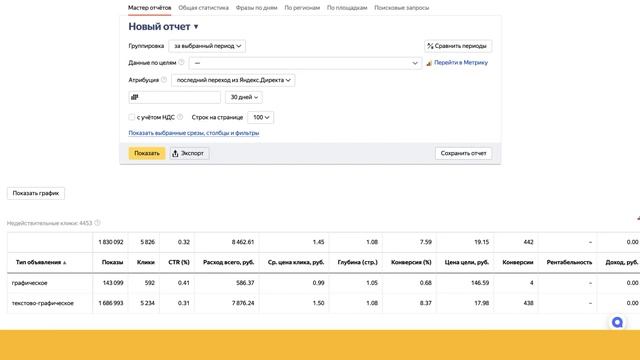The height and width of the screenshot is (360, 640).
Task: Sort by Конверсия (%) column header
Action: click(x=411, y=262)
